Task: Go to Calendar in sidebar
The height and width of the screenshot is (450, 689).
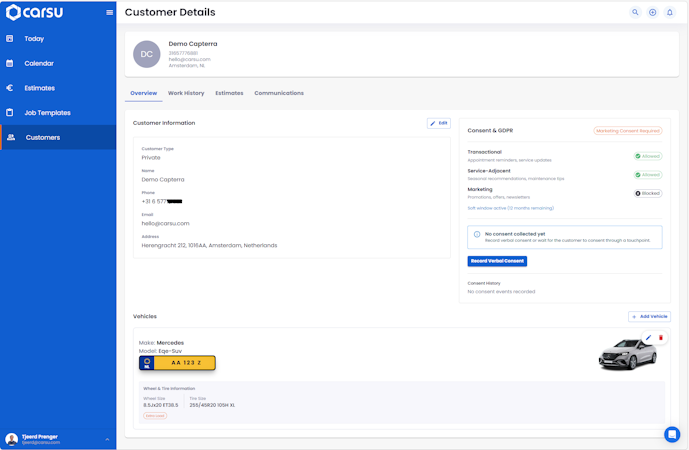Action: (39, 63)
